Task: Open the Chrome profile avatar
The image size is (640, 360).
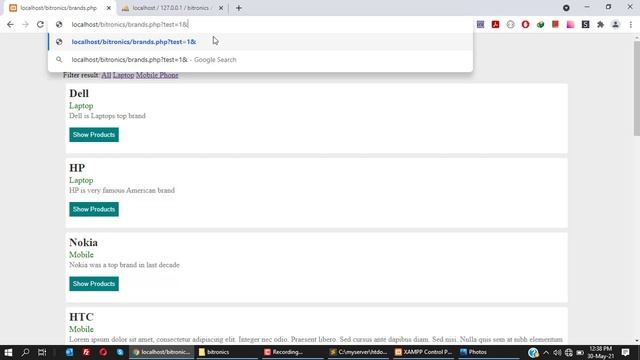Action: pyautogui.click(x=616, y=24)
